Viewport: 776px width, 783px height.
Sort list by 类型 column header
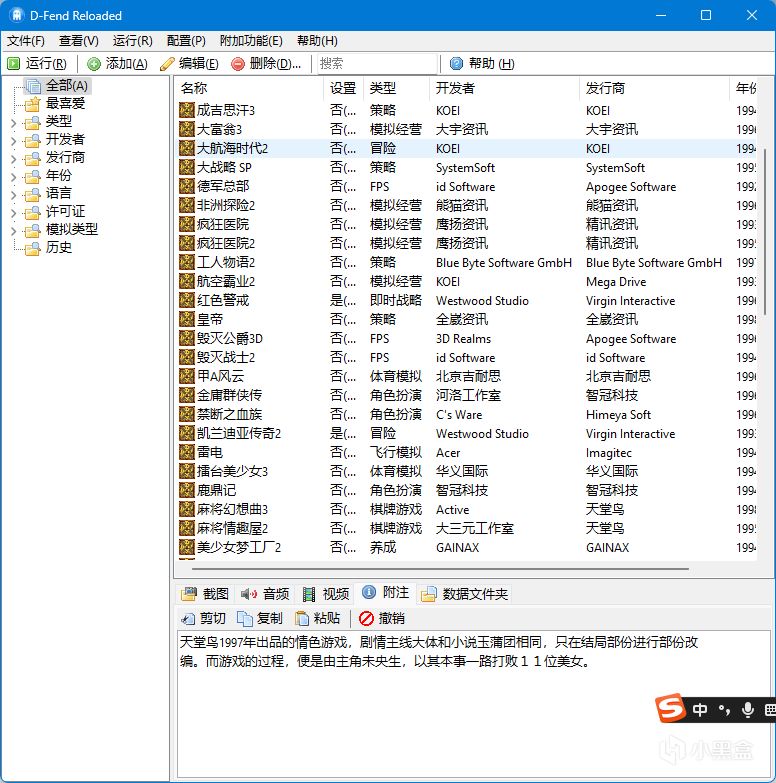click(396, 88)
